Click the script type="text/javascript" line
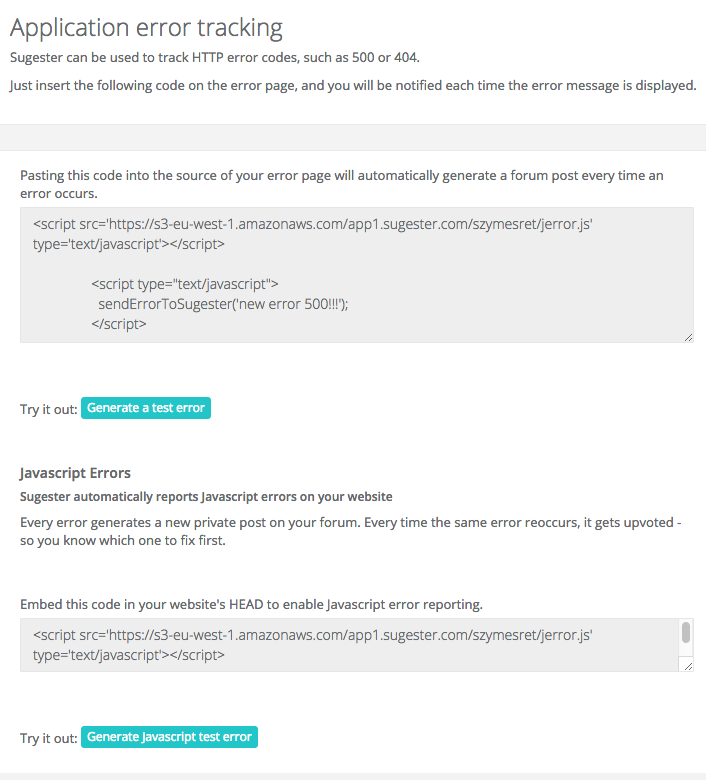The image size is (706, 780). [184, 284]
